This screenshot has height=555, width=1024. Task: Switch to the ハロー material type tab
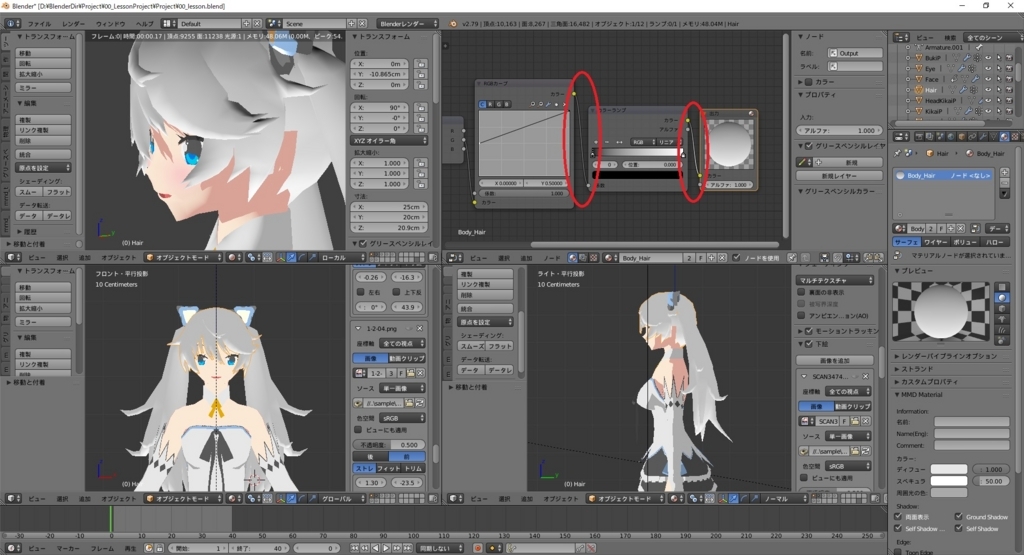995,242
